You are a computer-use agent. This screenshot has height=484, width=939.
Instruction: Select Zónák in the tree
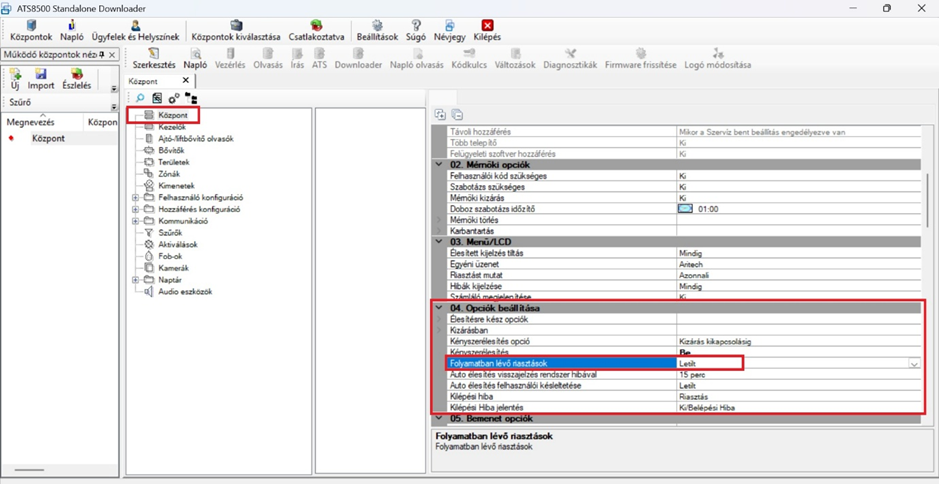168,174
